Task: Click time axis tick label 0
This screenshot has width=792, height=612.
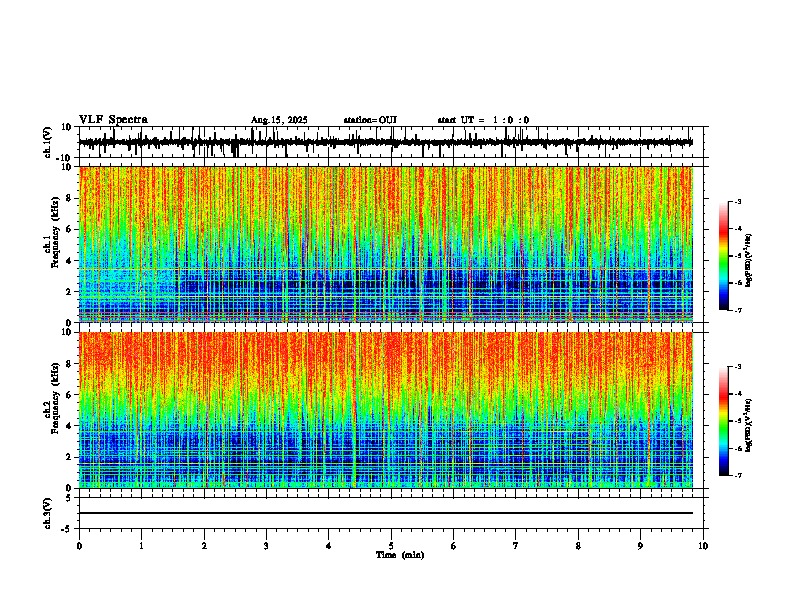Action: [79, 546]
